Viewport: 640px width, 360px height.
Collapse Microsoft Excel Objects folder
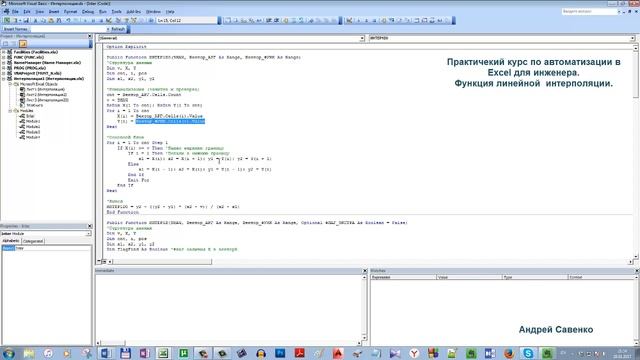[10, 84]
